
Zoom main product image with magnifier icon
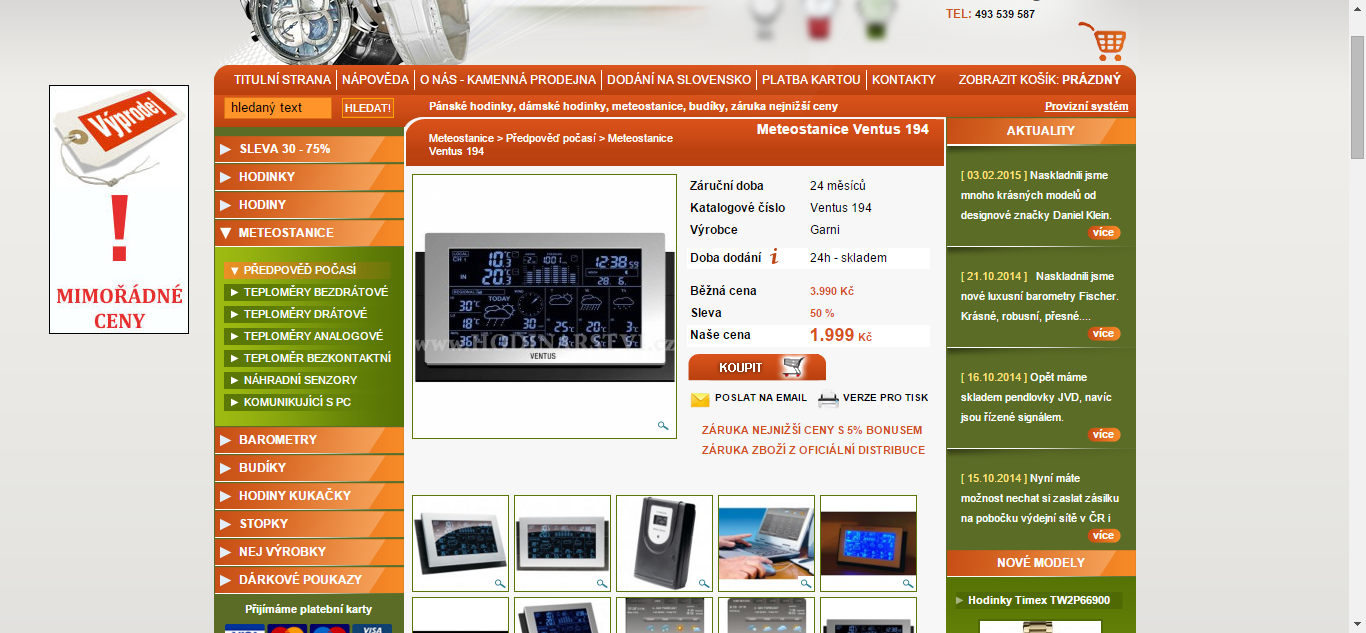pyautogui.click(x=663, y=426)
